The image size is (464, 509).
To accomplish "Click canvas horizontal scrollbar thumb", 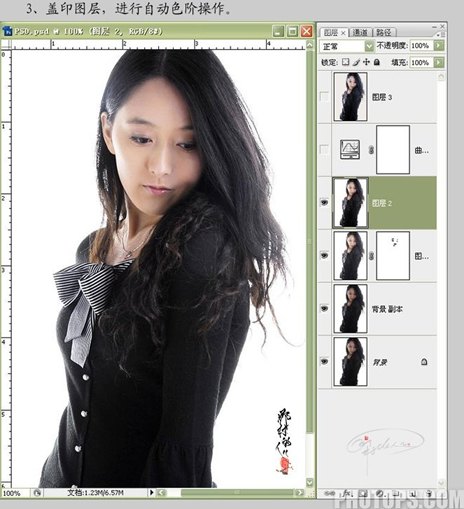I will [x=237, y=492].
